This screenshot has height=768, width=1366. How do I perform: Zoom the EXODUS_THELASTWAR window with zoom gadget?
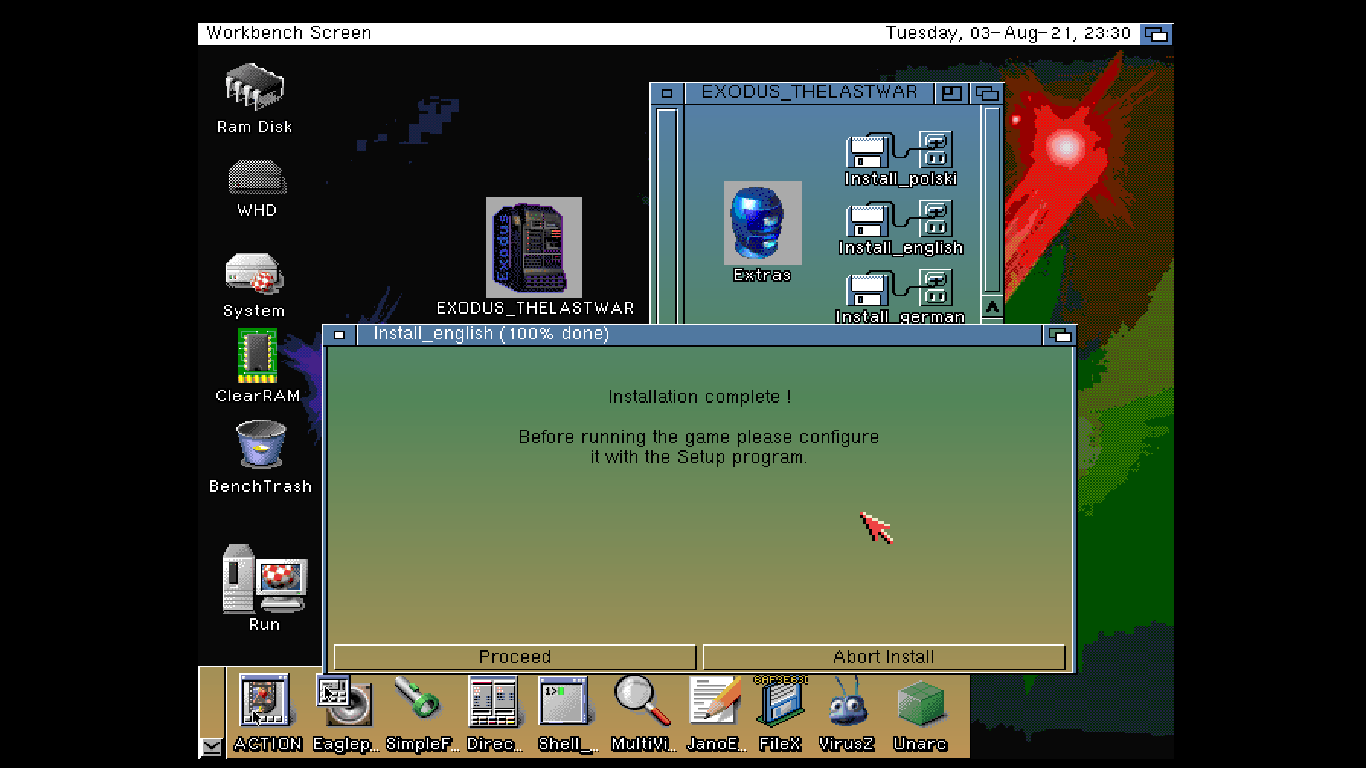(951, 93)
